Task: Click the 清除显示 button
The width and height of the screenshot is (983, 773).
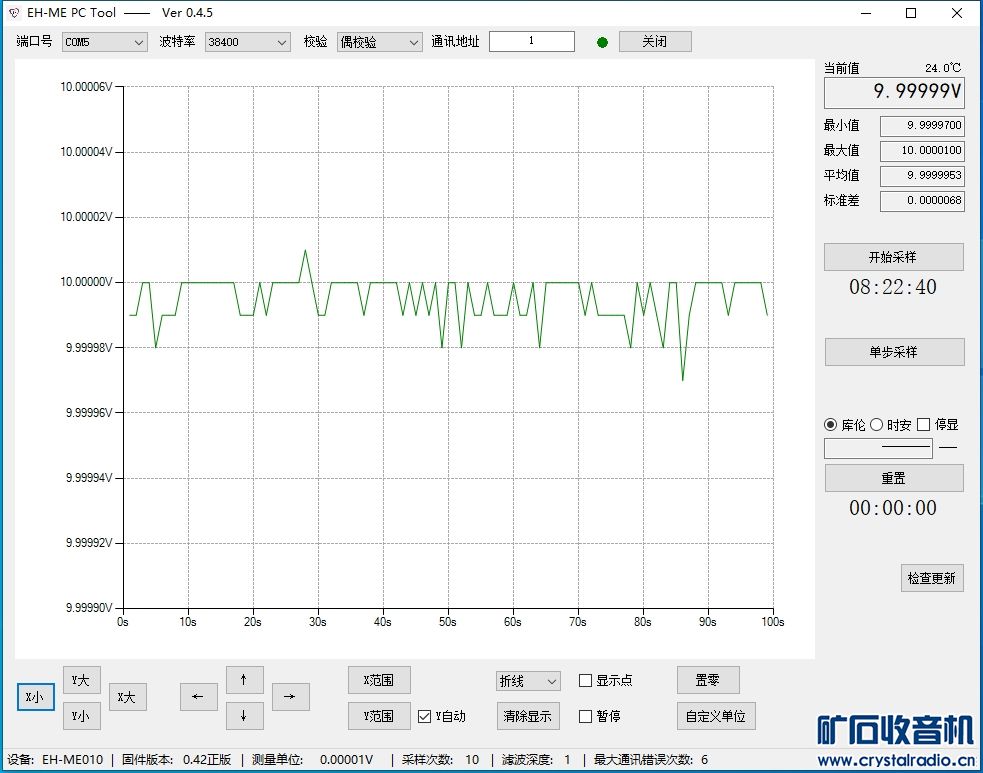Action: pyautogui.click(x=528, y=715)
